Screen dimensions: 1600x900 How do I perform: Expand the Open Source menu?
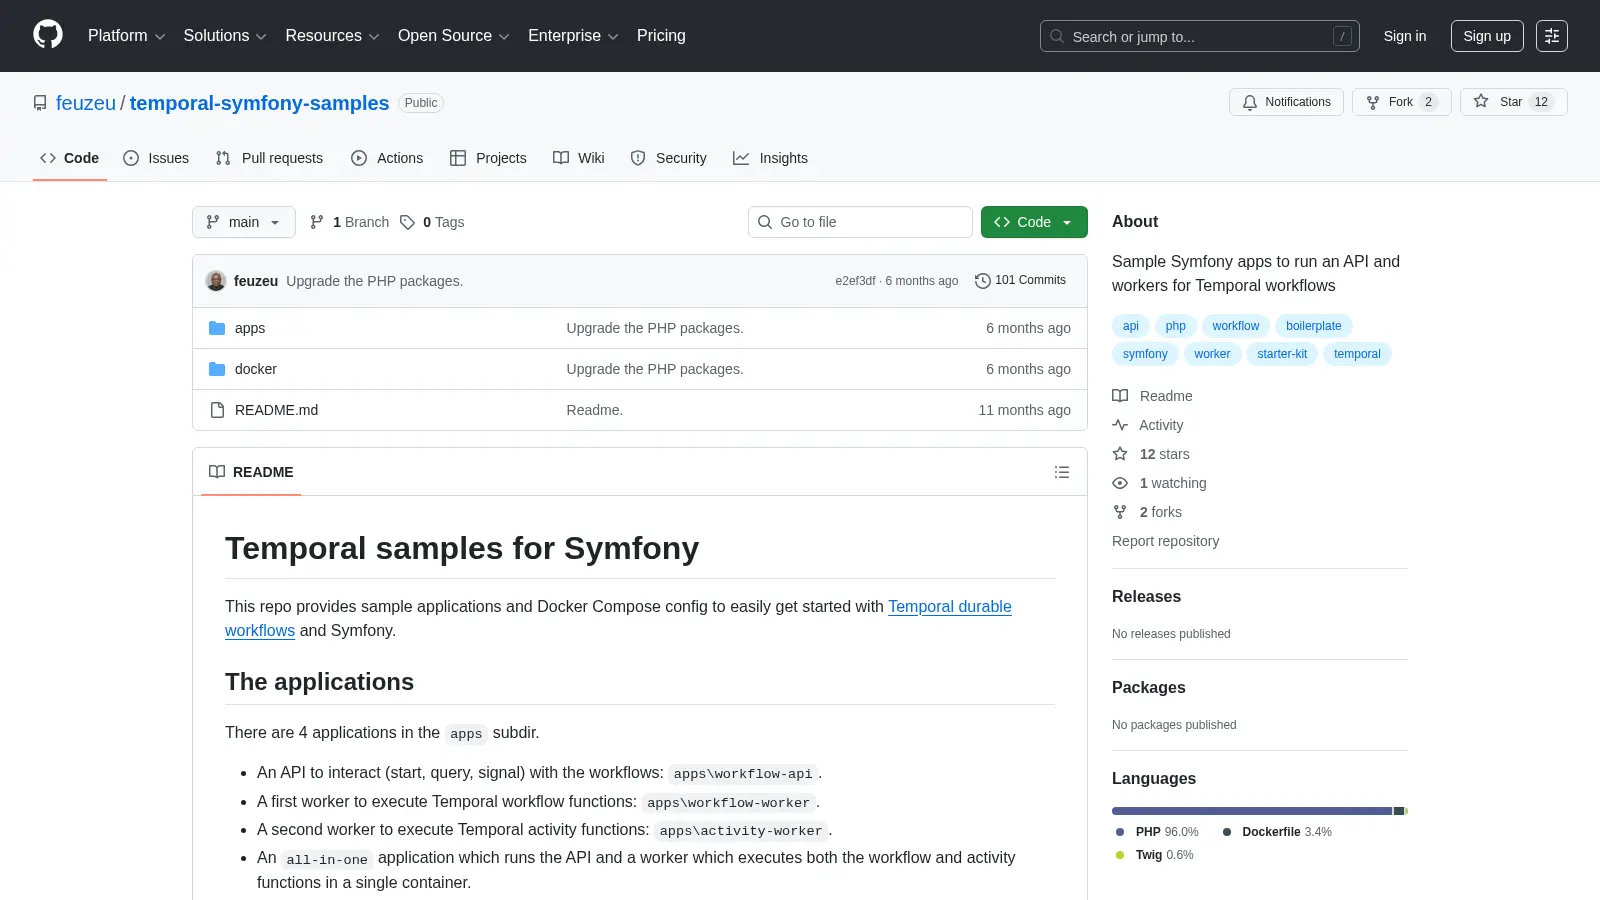pyautogui.click(x=453, y=36)
